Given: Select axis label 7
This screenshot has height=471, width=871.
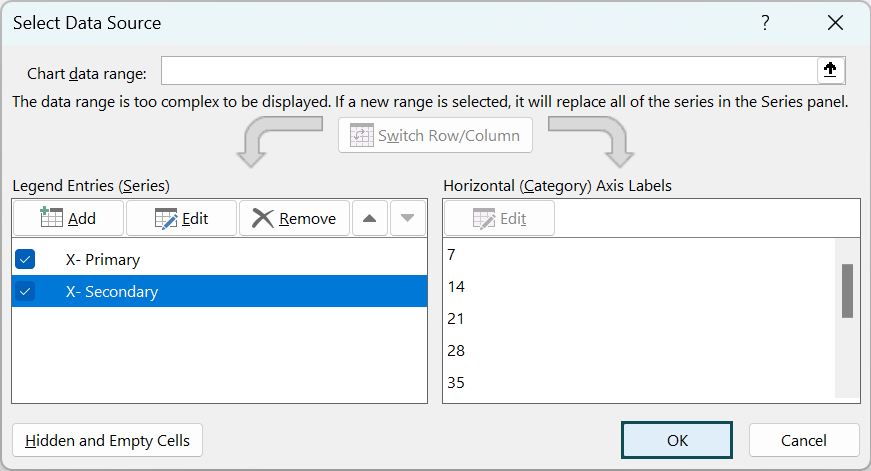Looking at the screenshot, I should [x=640, y=254].
